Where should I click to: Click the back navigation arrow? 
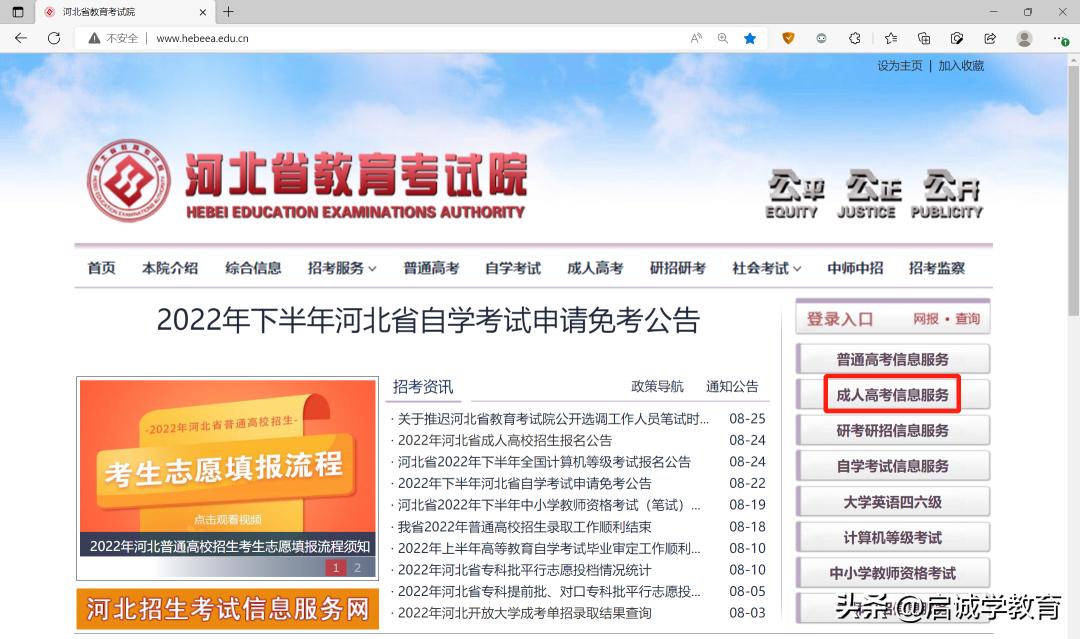(20, 38)
